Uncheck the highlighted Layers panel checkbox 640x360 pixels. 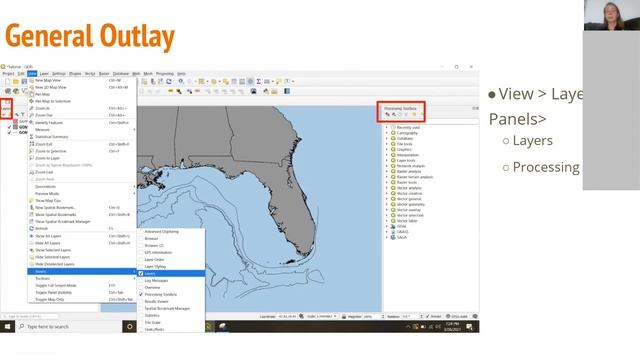(141, 273)
